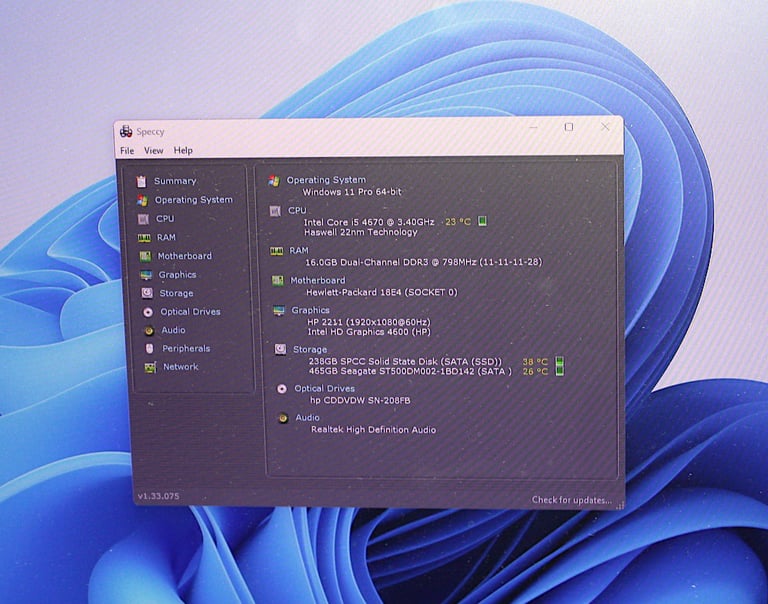Click the SSD 38 °C temperature indicator icon
768x604 pixels.
559,362
